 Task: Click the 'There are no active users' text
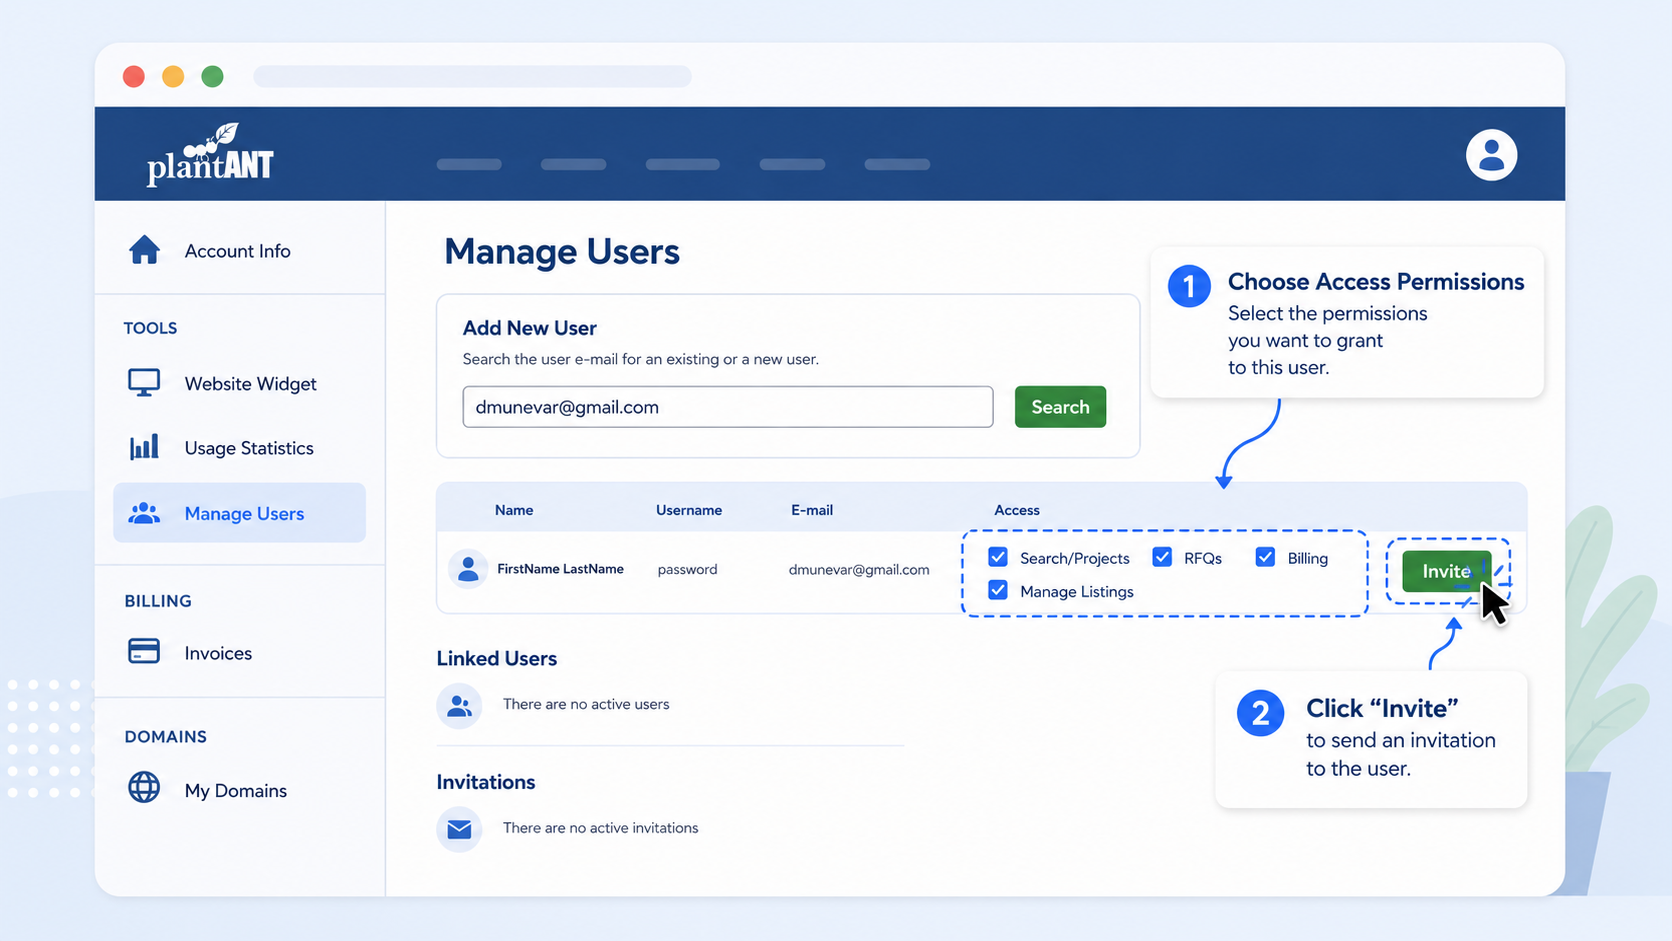point(586,704)
